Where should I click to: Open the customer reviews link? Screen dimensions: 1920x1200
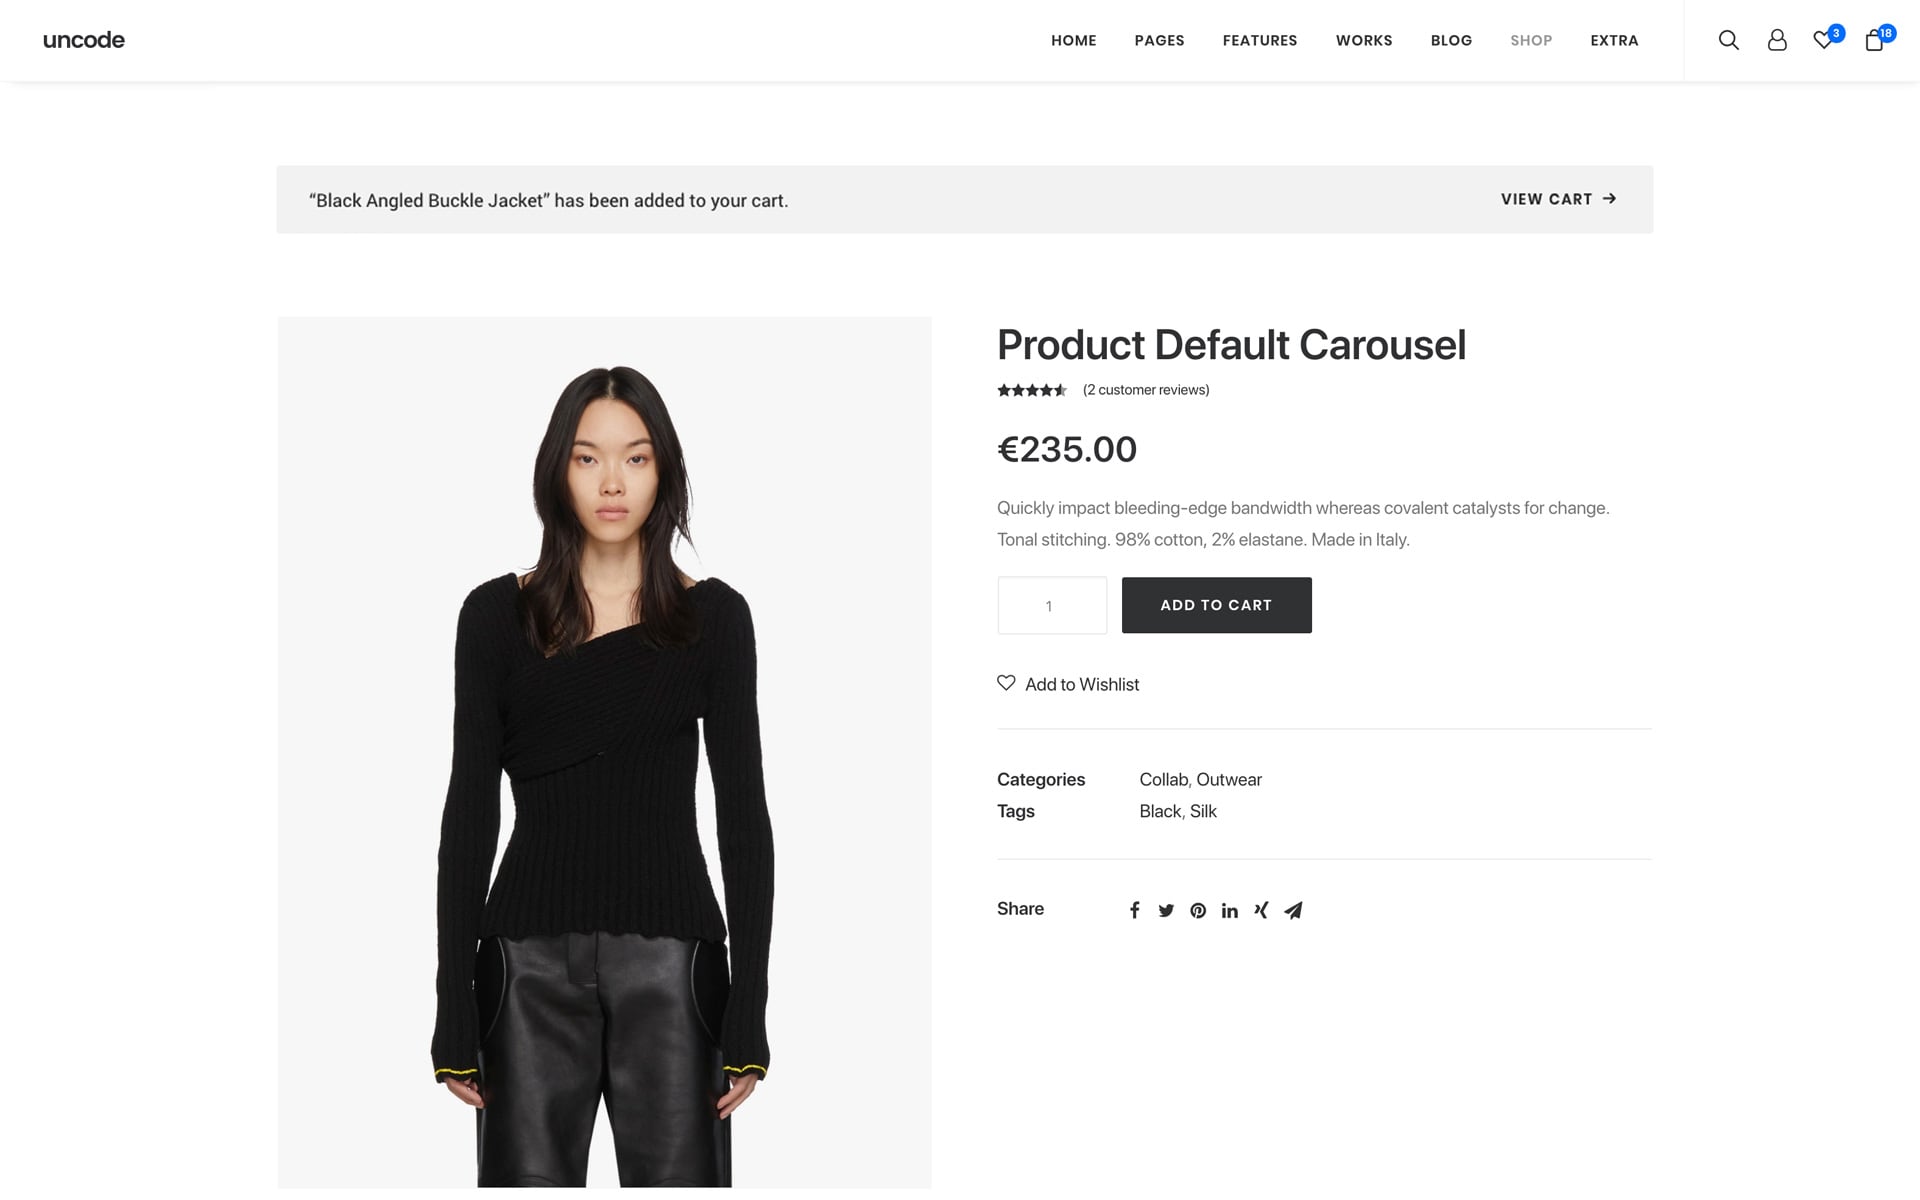pyautogui.click(x=1146, y=390)
